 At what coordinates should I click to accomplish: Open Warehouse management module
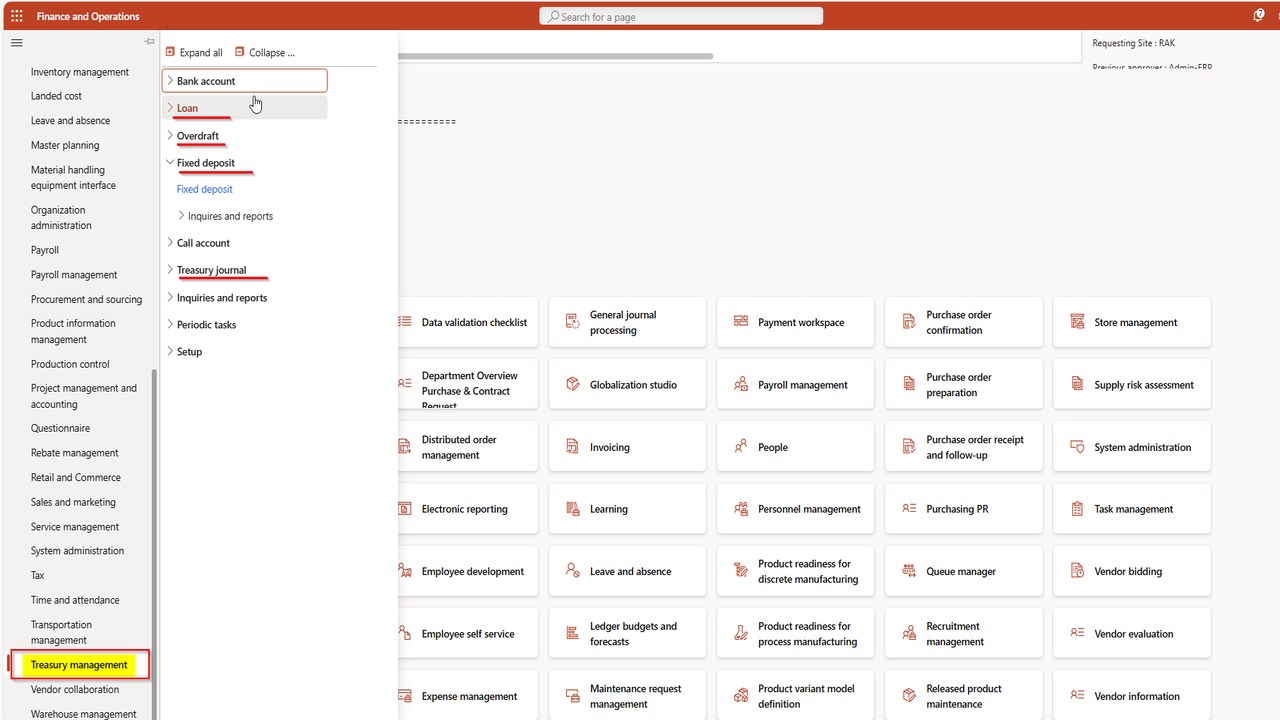(x=83, y=714)
